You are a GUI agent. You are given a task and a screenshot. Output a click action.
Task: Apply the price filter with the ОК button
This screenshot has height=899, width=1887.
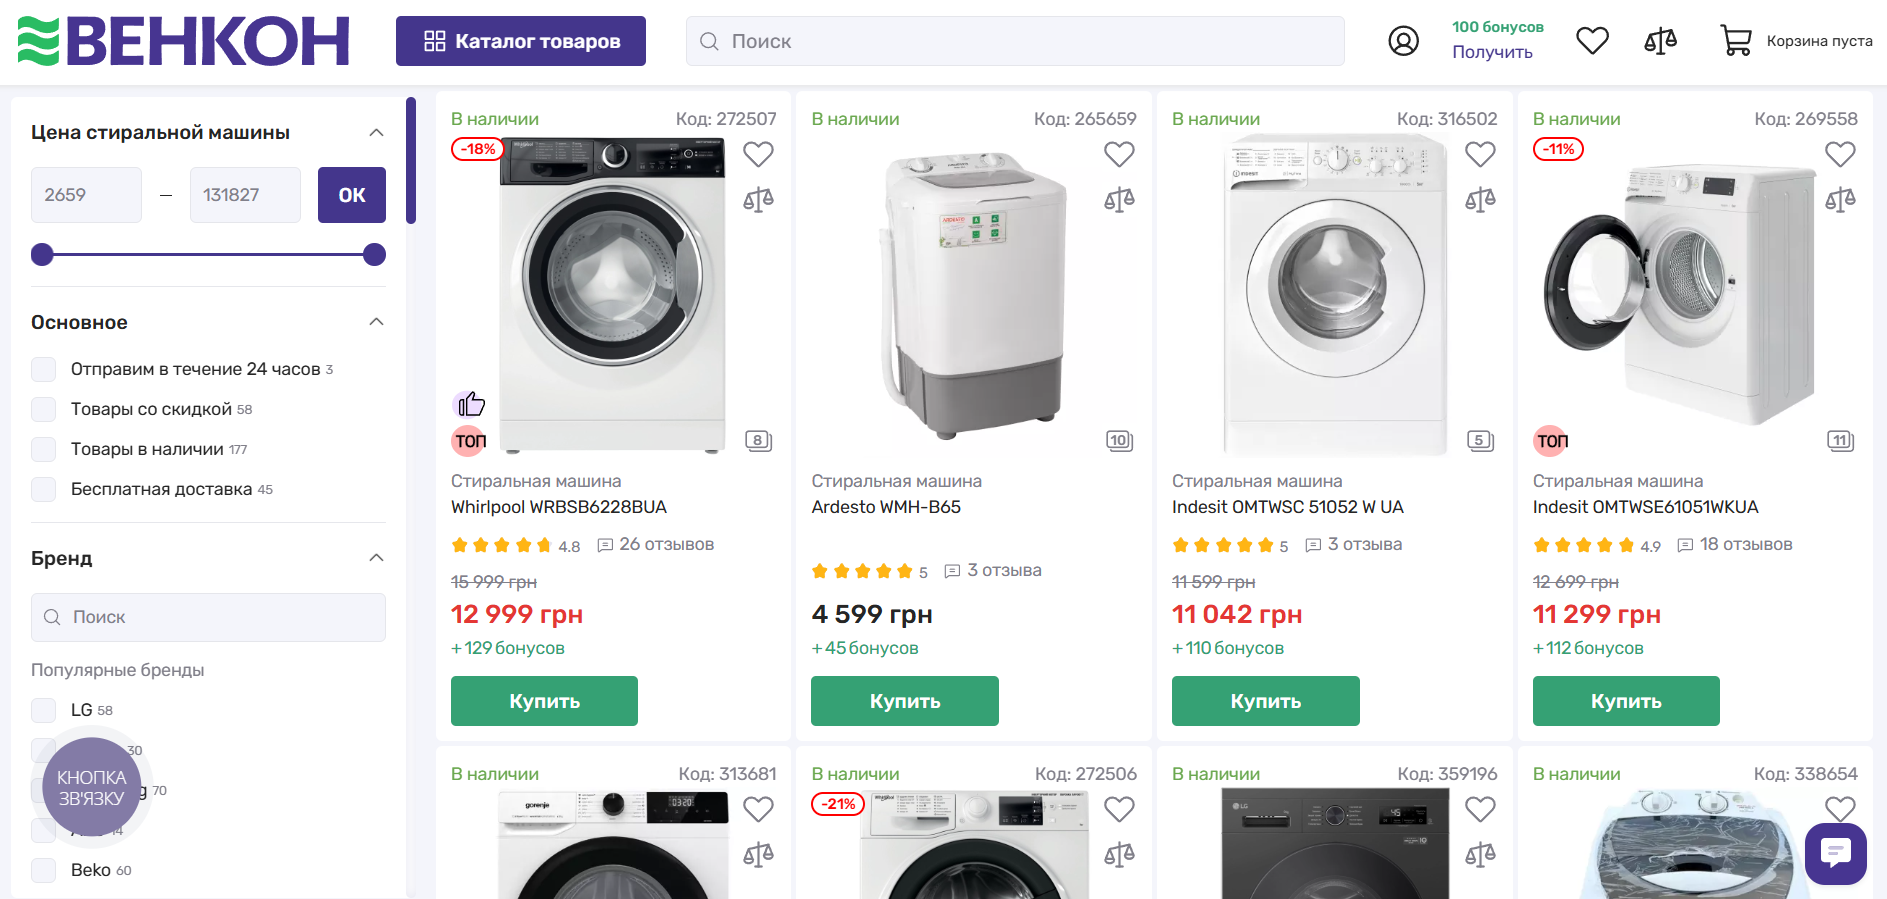coord(351,195)
